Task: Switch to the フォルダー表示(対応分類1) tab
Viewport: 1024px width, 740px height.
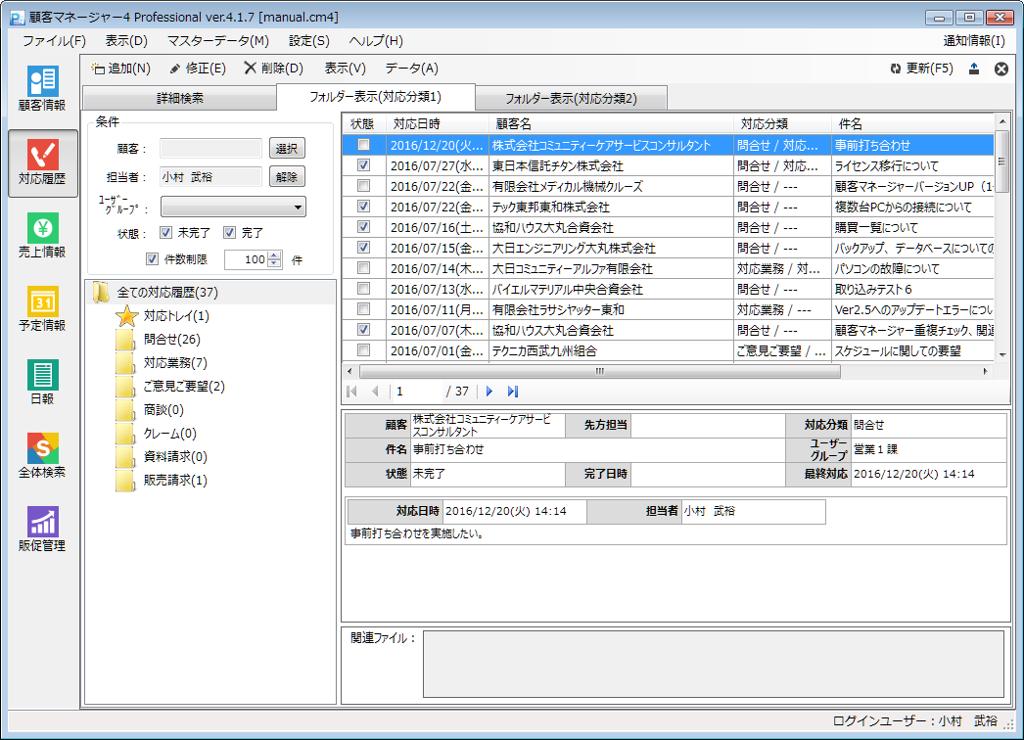Action: [x=376, y=97]
